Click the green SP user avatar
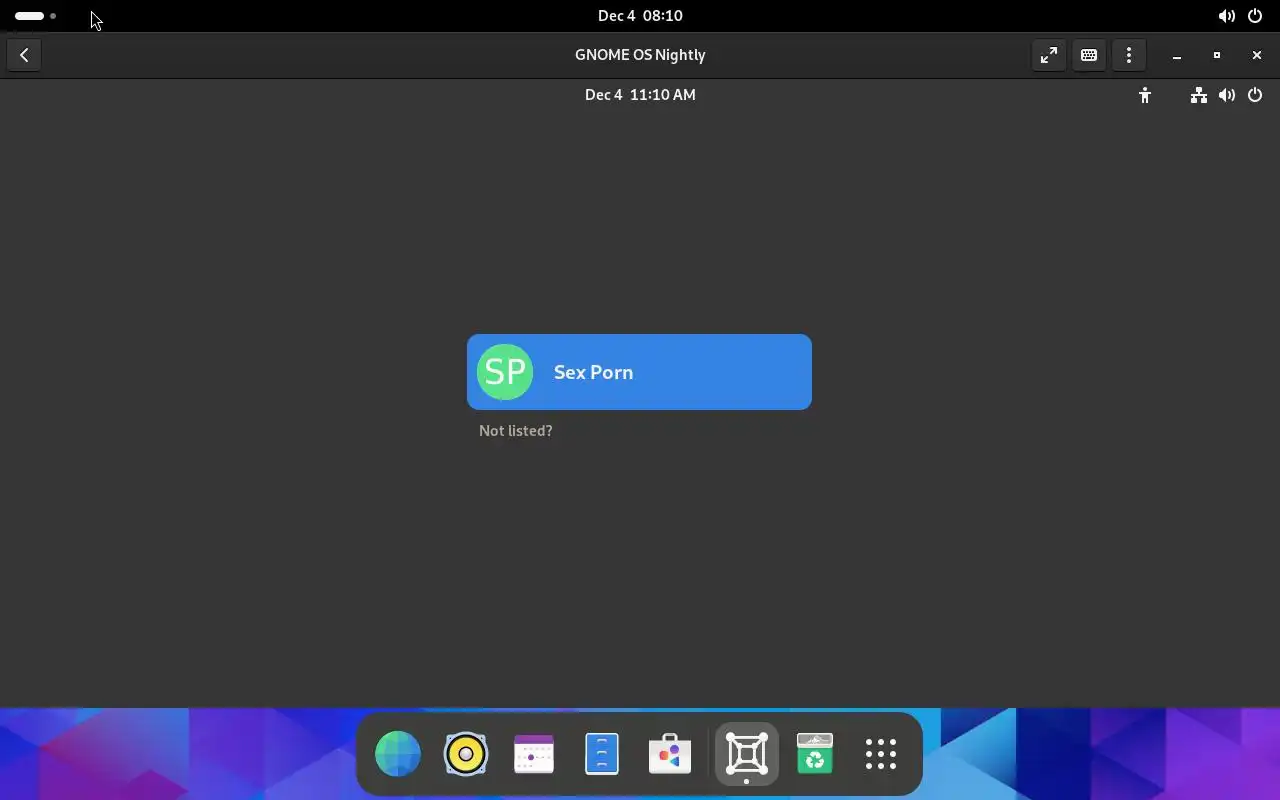Screen dimensions: 1280x800 505,372
